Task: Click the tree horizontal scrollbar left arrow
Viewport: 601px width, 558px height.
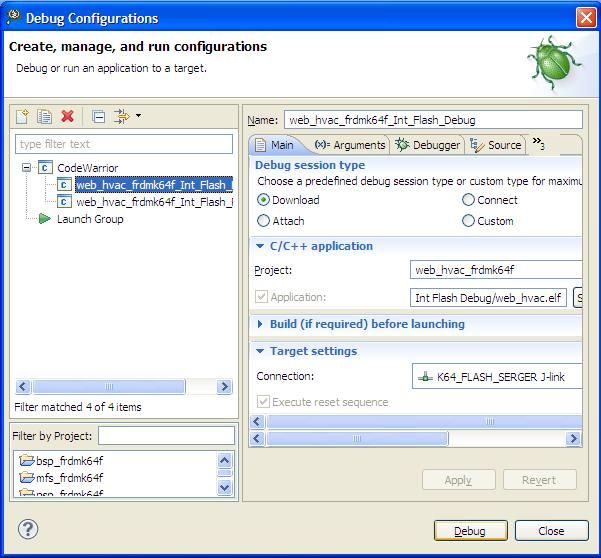Action: [x=23, y=386]
